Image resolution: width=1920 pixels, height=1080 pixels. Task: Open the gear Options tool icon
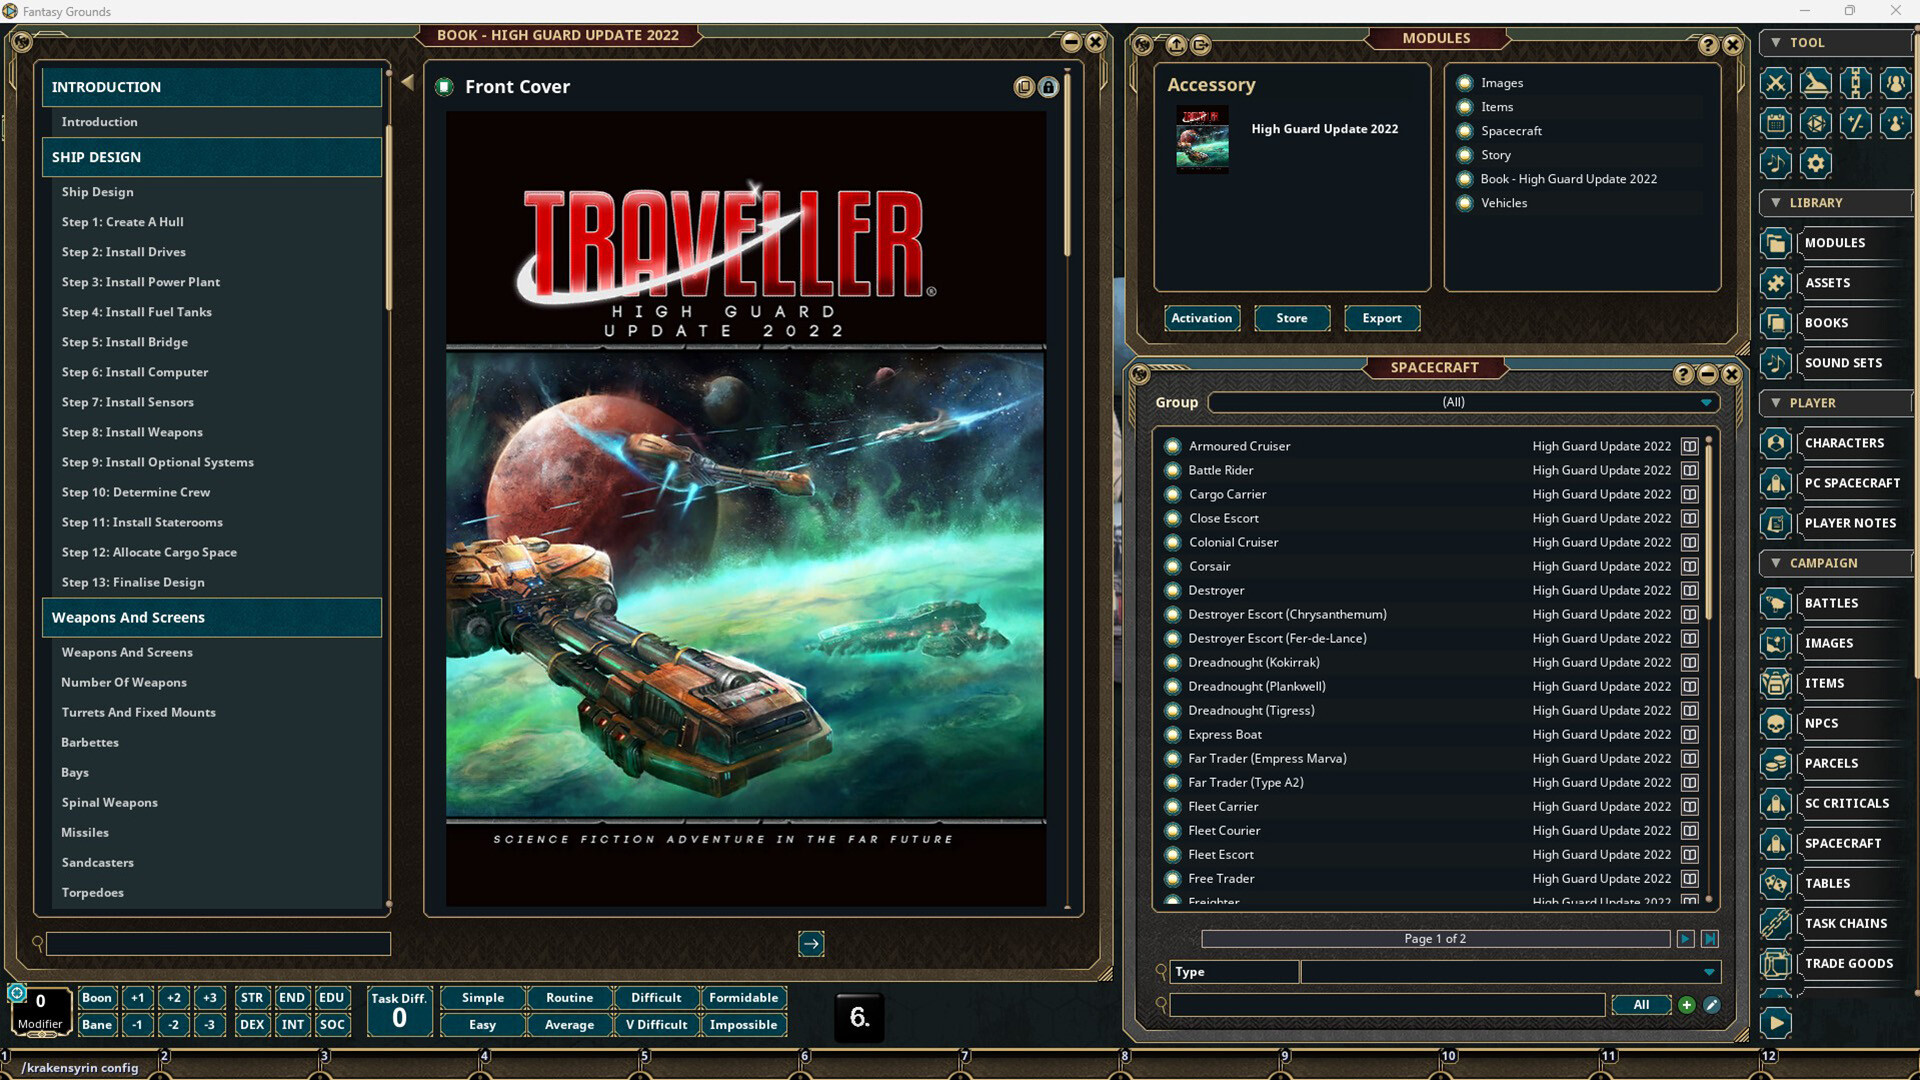pos(1816,163)
